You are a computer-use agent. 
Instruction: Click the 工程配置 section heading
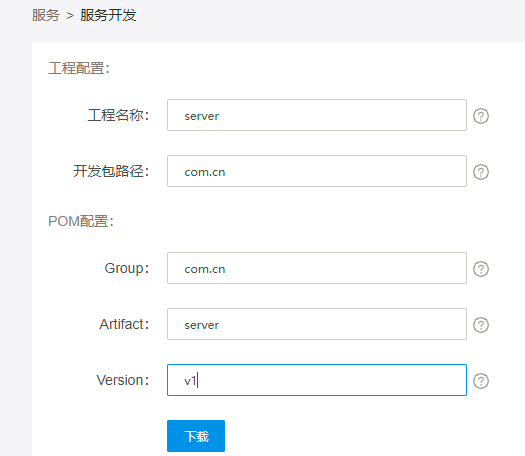pyautogui.click(x=79, y=68)
